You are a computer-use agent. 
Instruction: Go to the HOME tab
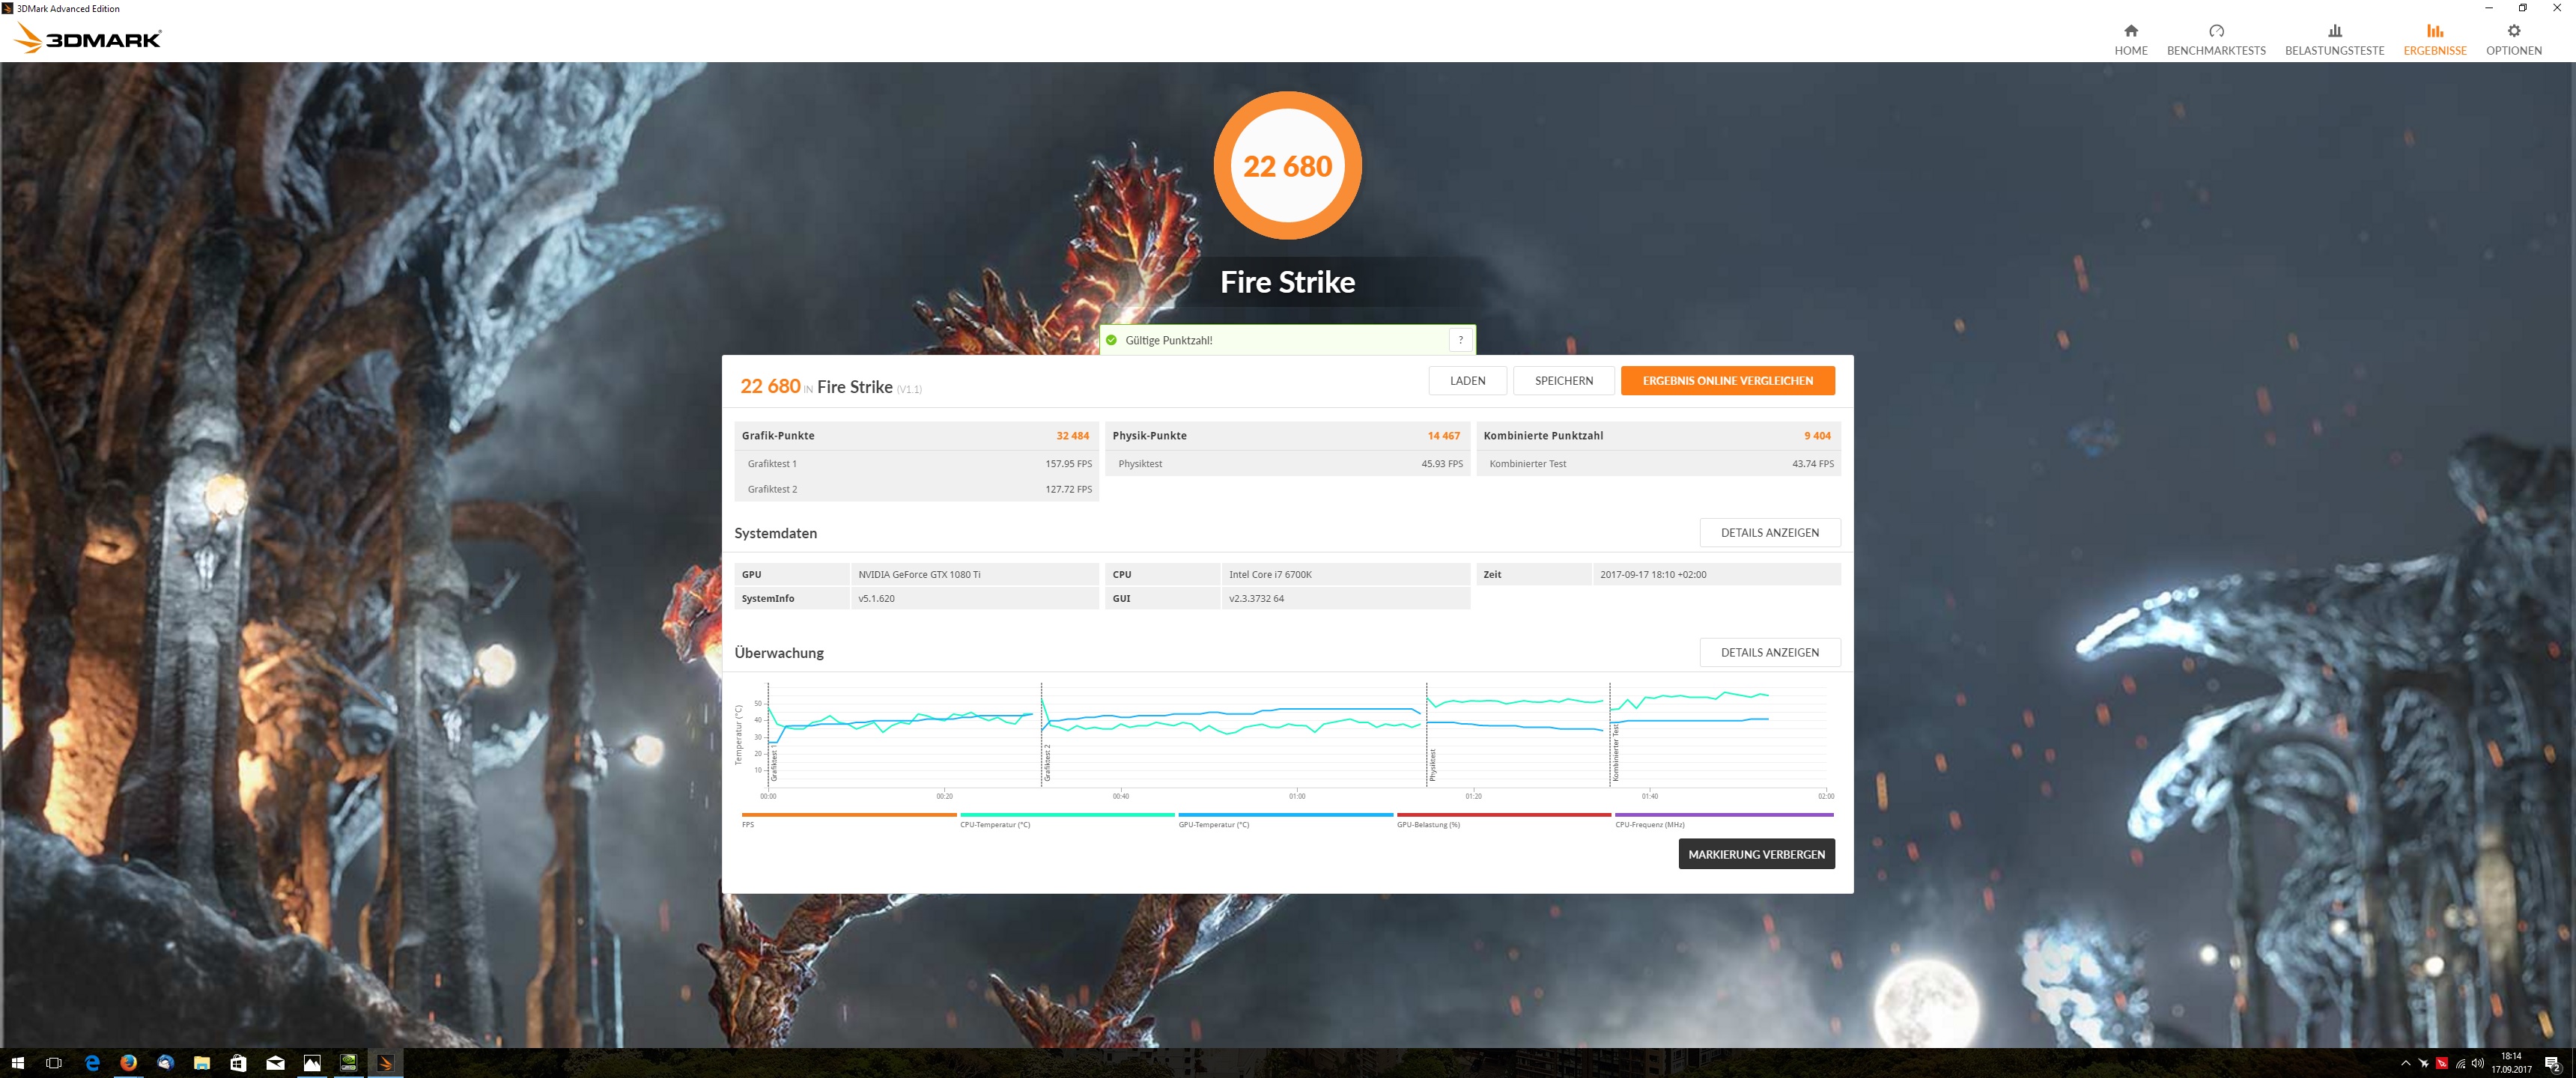(2130, 39)
